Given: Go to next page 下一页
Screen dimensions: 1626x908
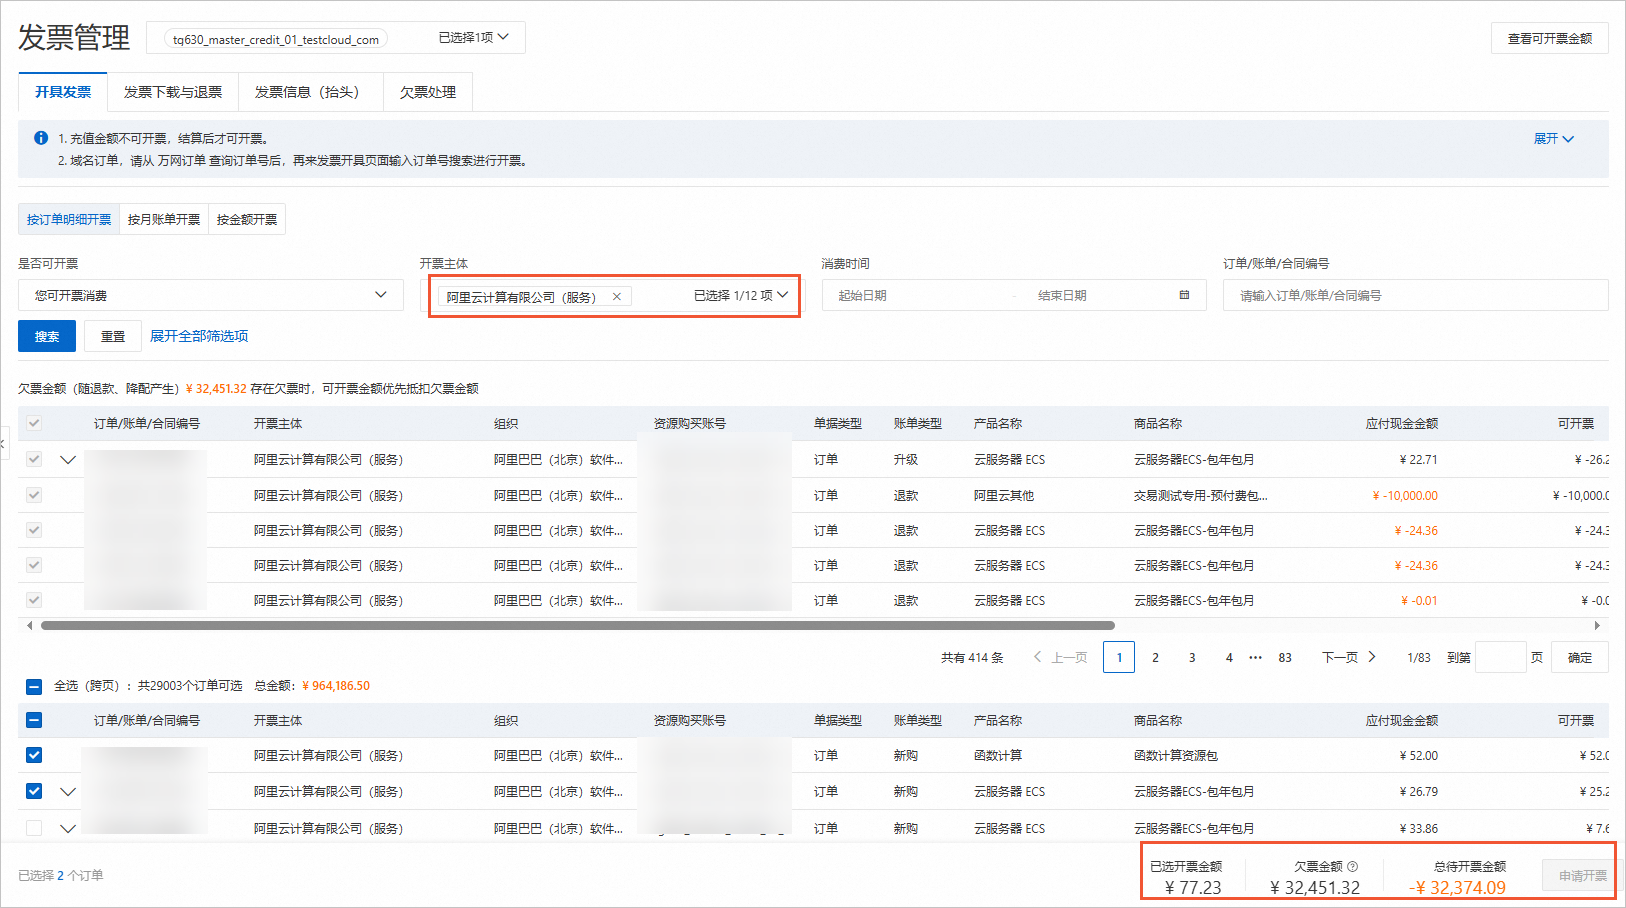Looking at the screenshot, I should [1349, 657].
